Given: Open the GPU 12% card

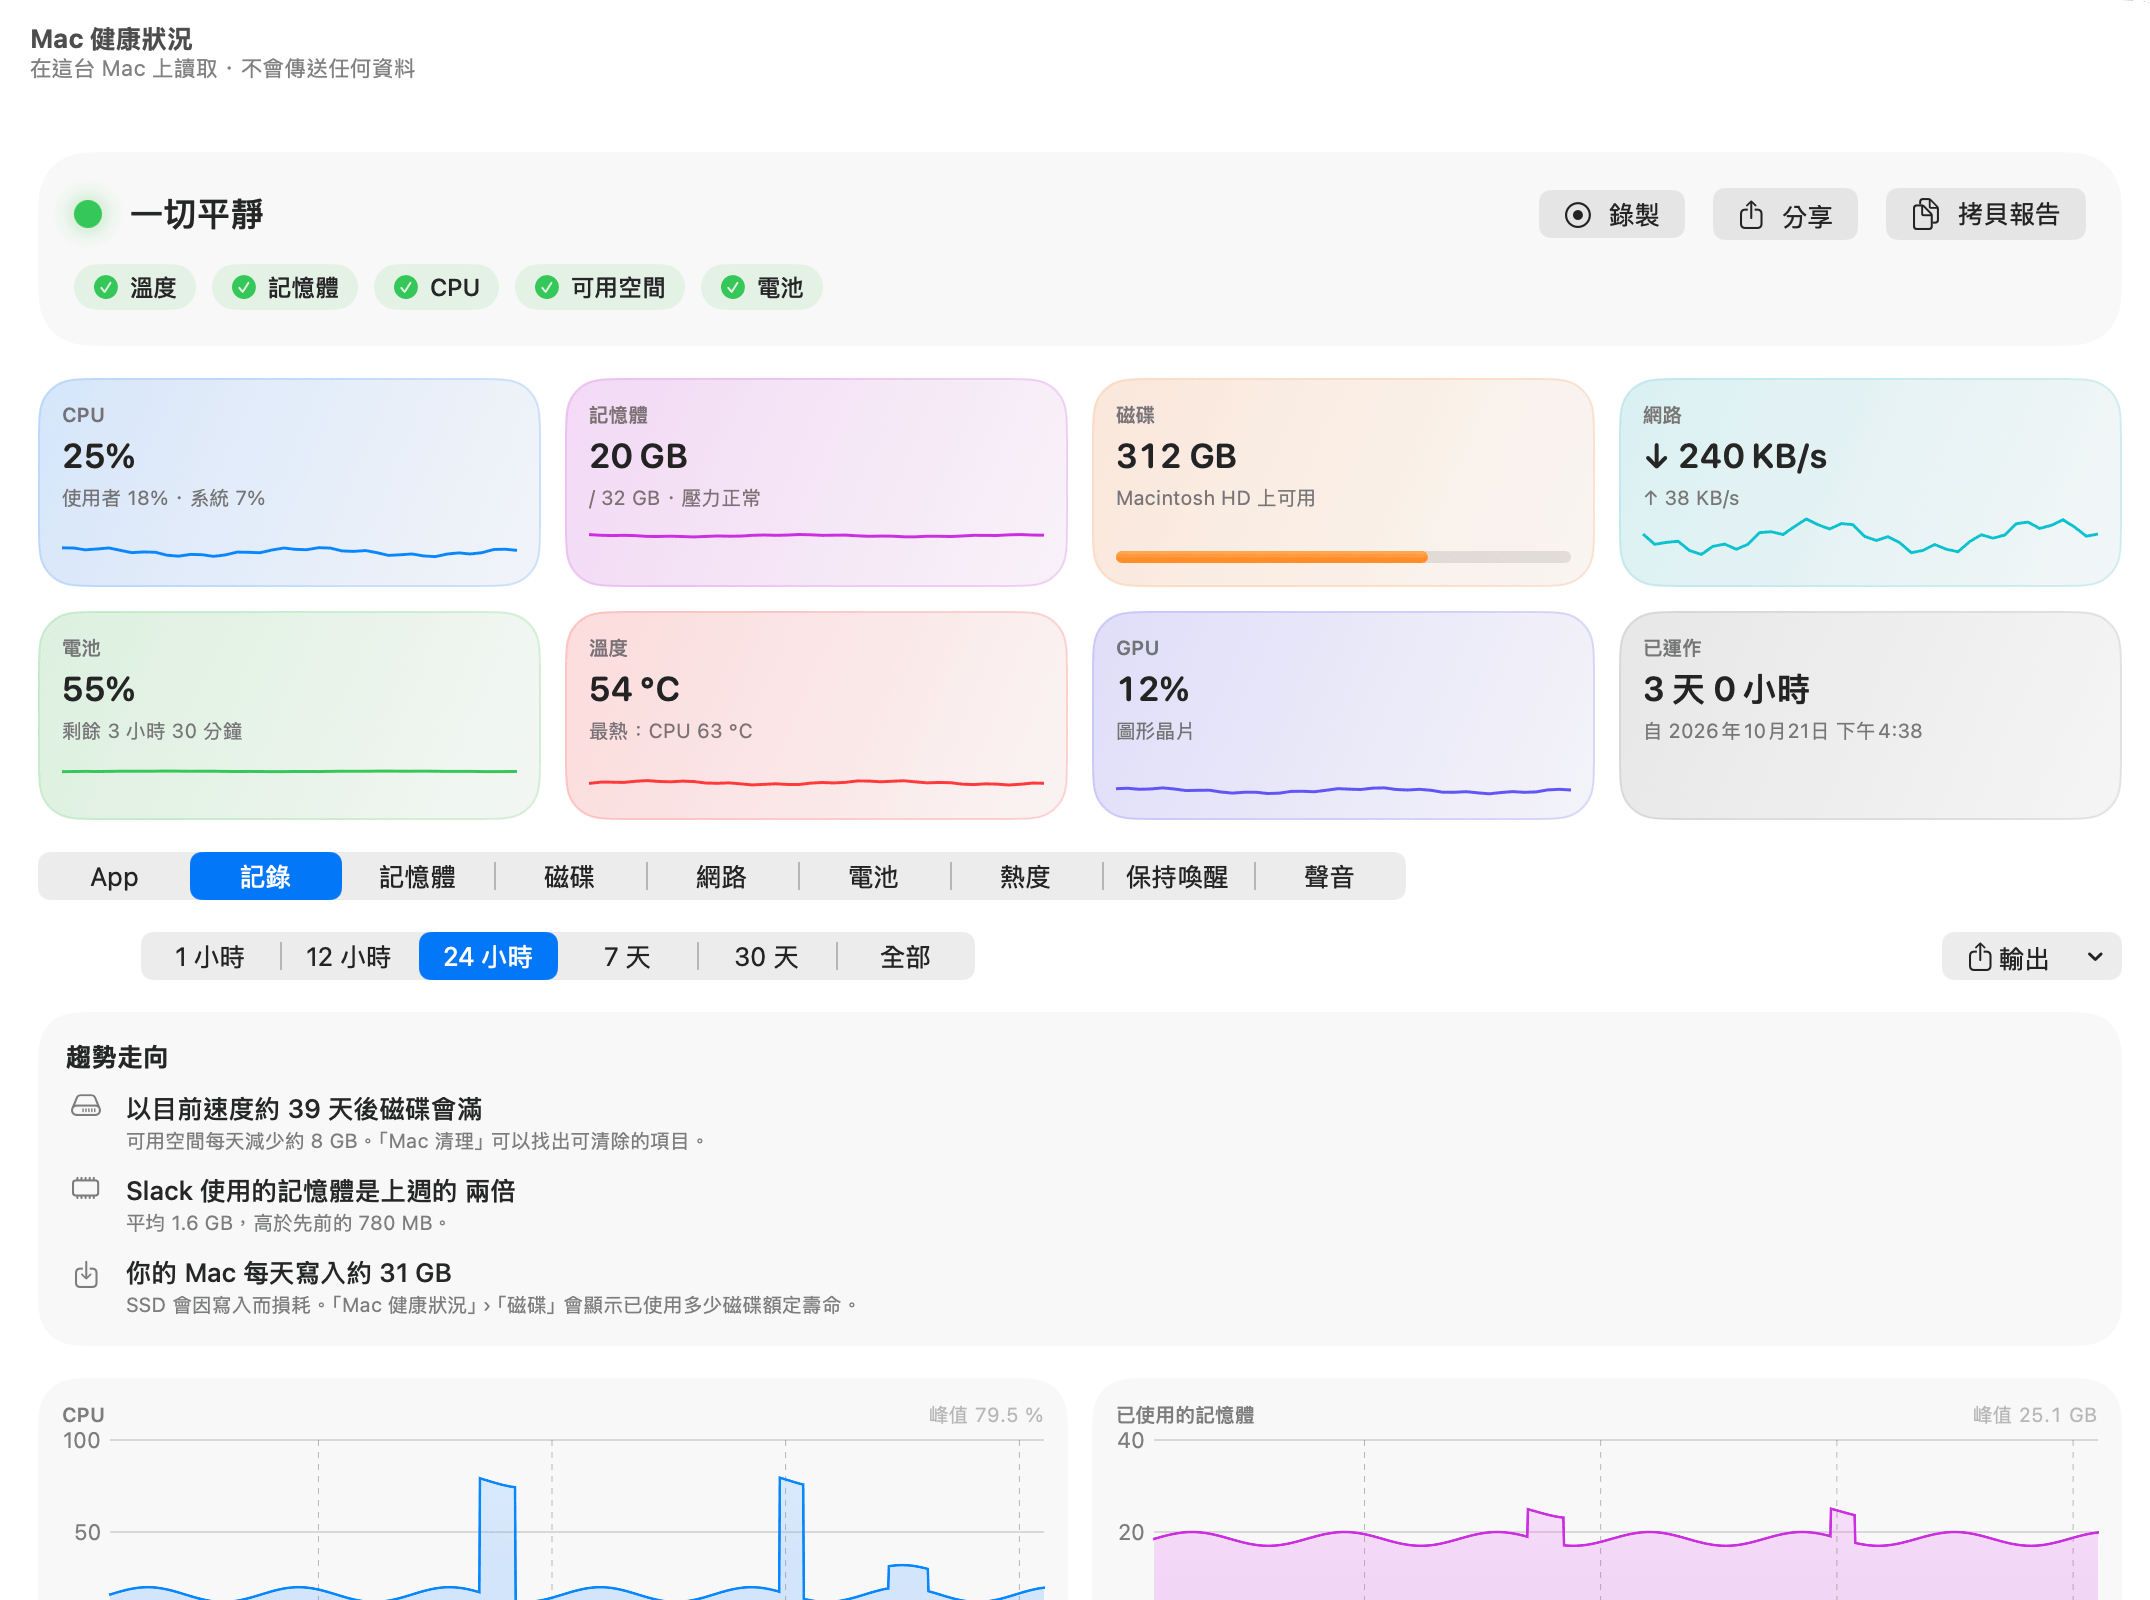Looking at the screenshot, I should click(x=1343, y=715).
